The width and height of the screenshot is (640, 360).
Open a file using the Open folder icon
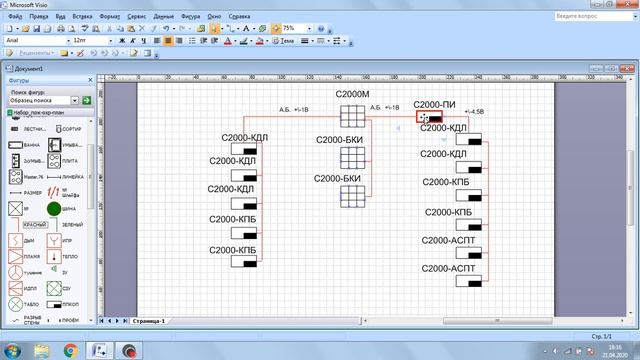click(x=25, y=29)
